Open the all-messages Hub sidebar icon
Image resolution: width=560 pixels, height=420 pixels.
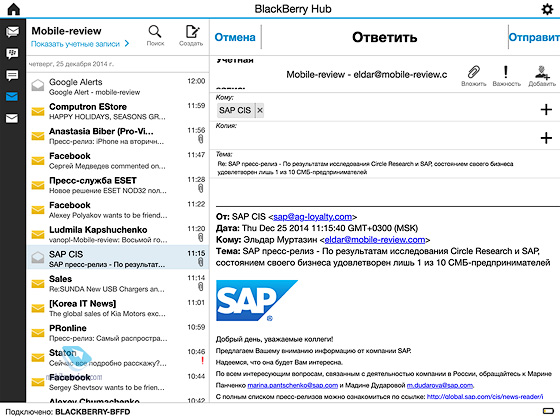pos(12,32)
